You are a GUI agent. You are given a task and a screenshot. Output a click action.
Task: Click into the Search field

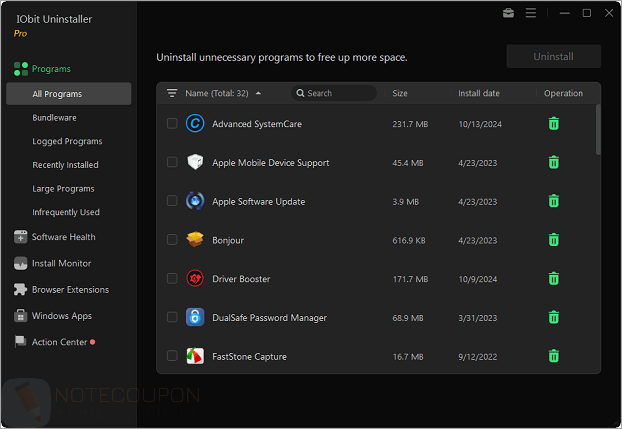(334, 93)
